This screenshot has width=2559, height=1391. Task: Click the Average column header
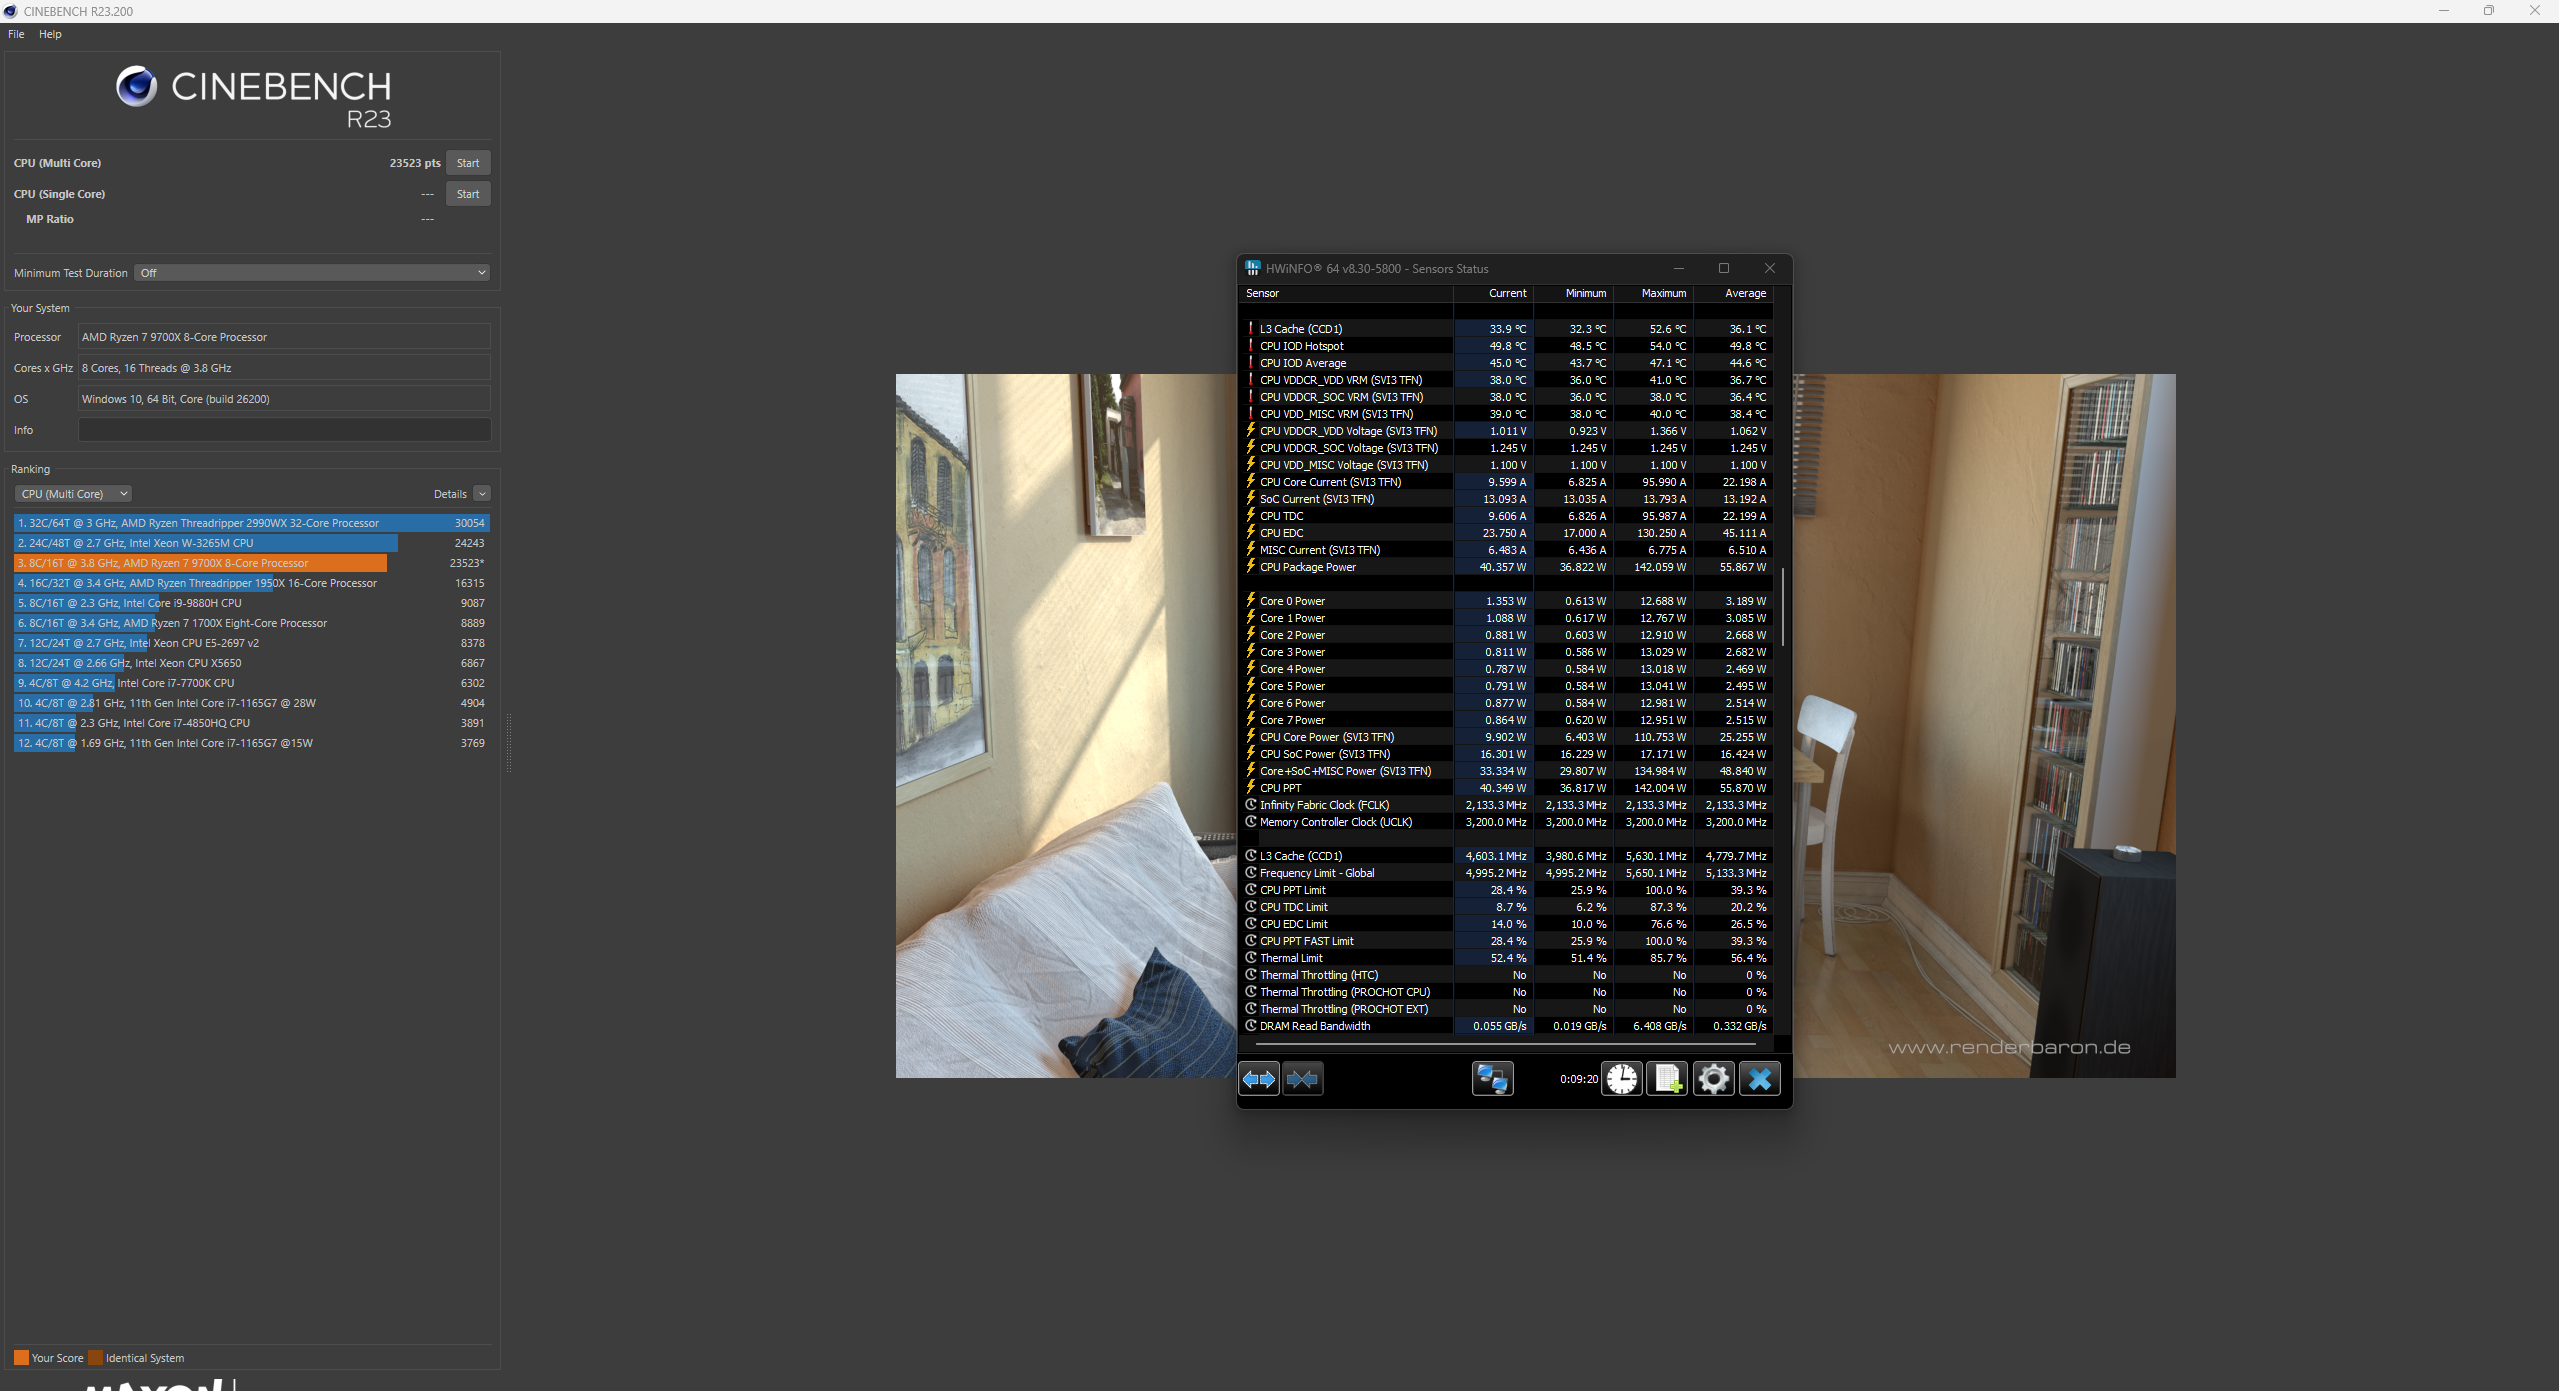coord(1733,294)
